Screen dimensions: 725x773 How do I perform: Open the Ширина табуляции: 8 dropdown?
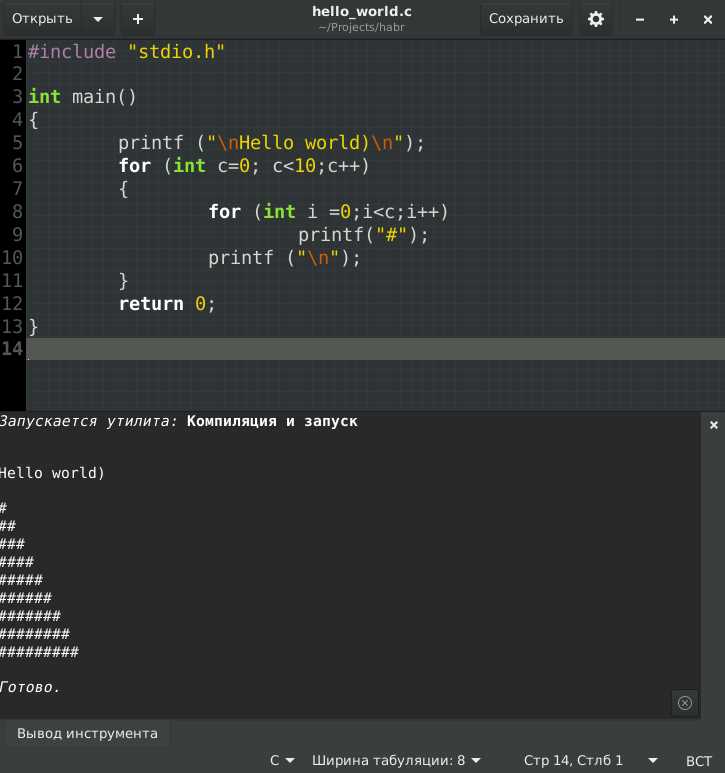coord(396,760)
